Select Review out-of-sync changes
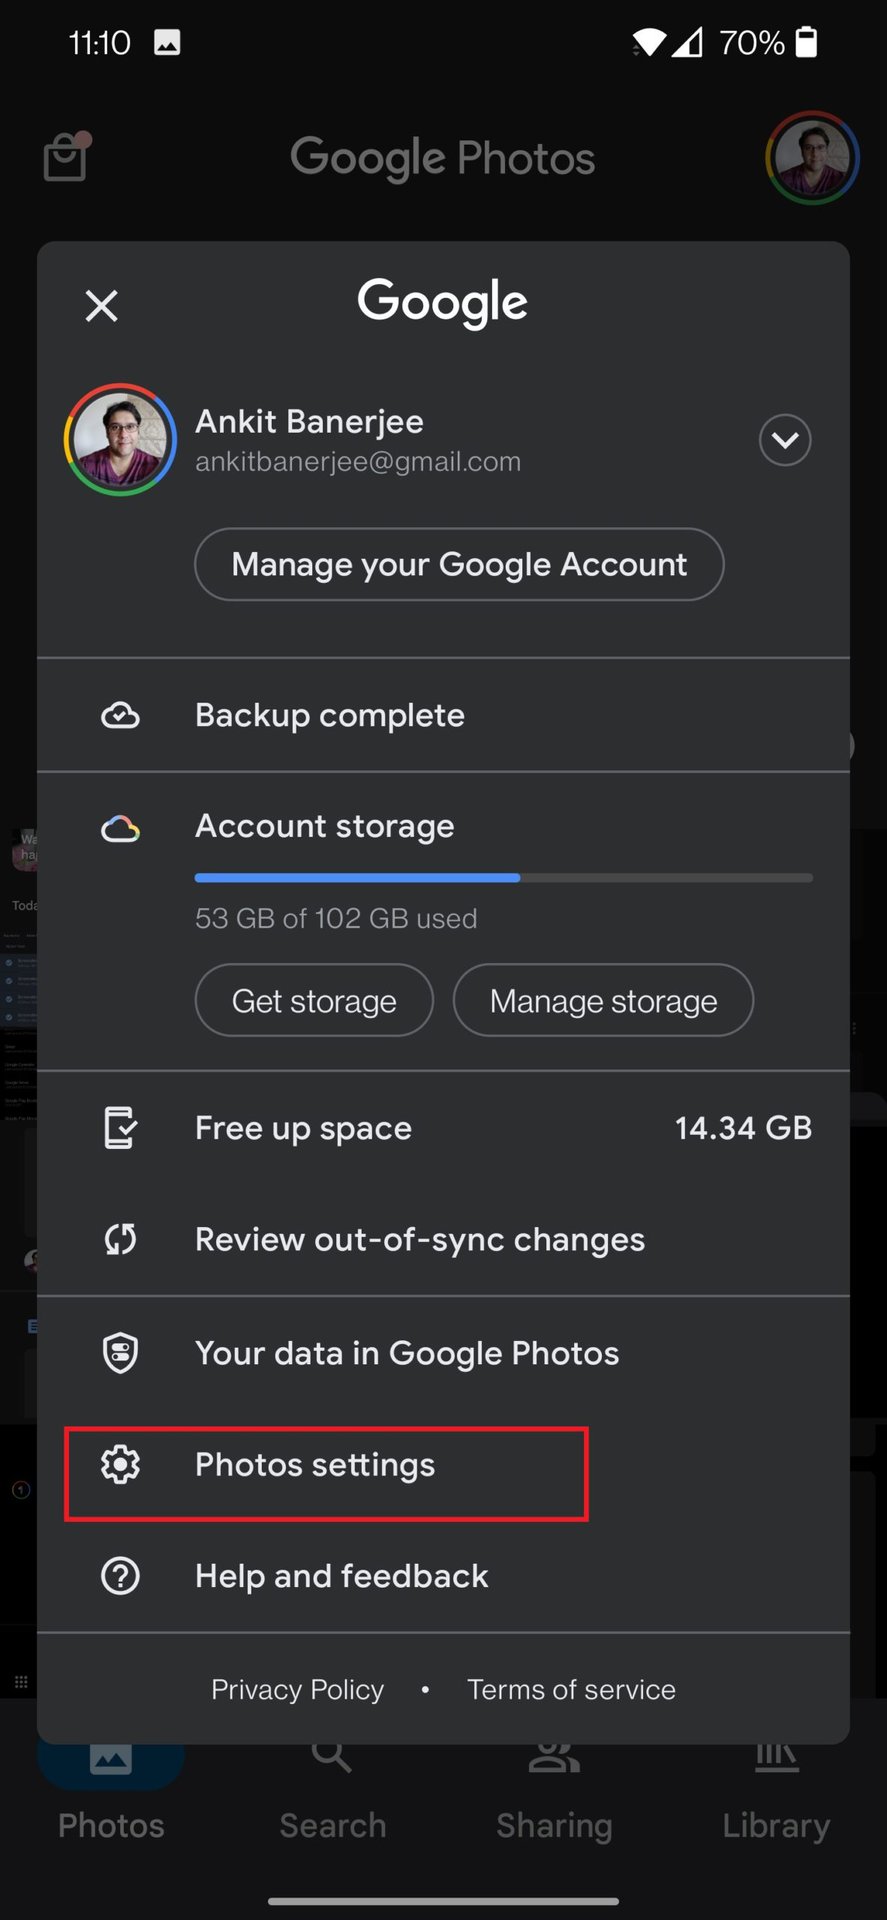Image resolution: width=887 pixels, height=1920 pixels. pyautogui.click(x=420, y=1240)
